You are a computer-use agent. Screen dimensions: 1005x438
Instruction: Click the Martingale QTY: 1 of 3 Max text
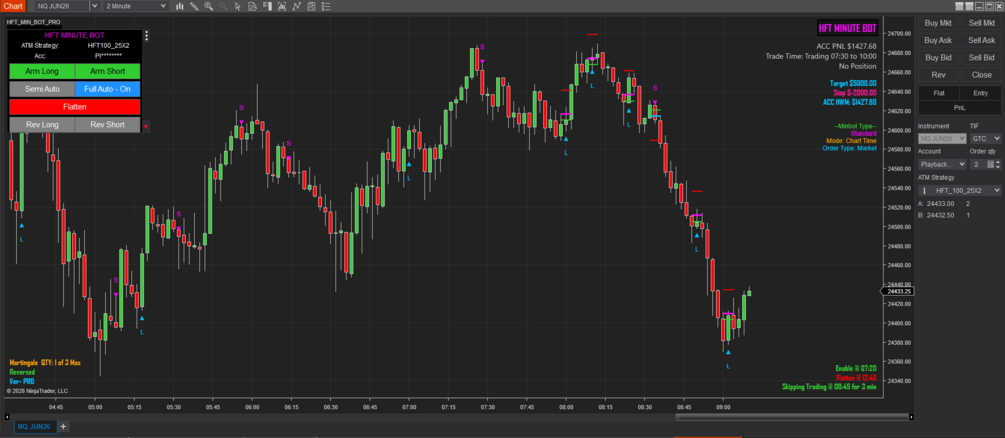coord(45,362)
